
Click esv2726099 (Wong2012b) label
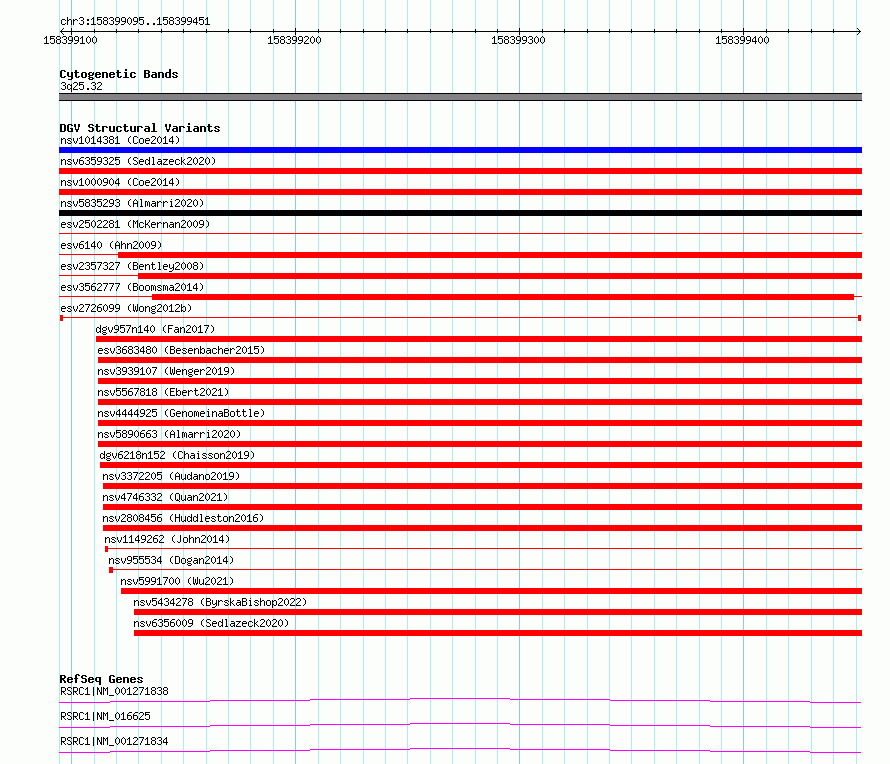pyautogui.click(x=126, y=308)
